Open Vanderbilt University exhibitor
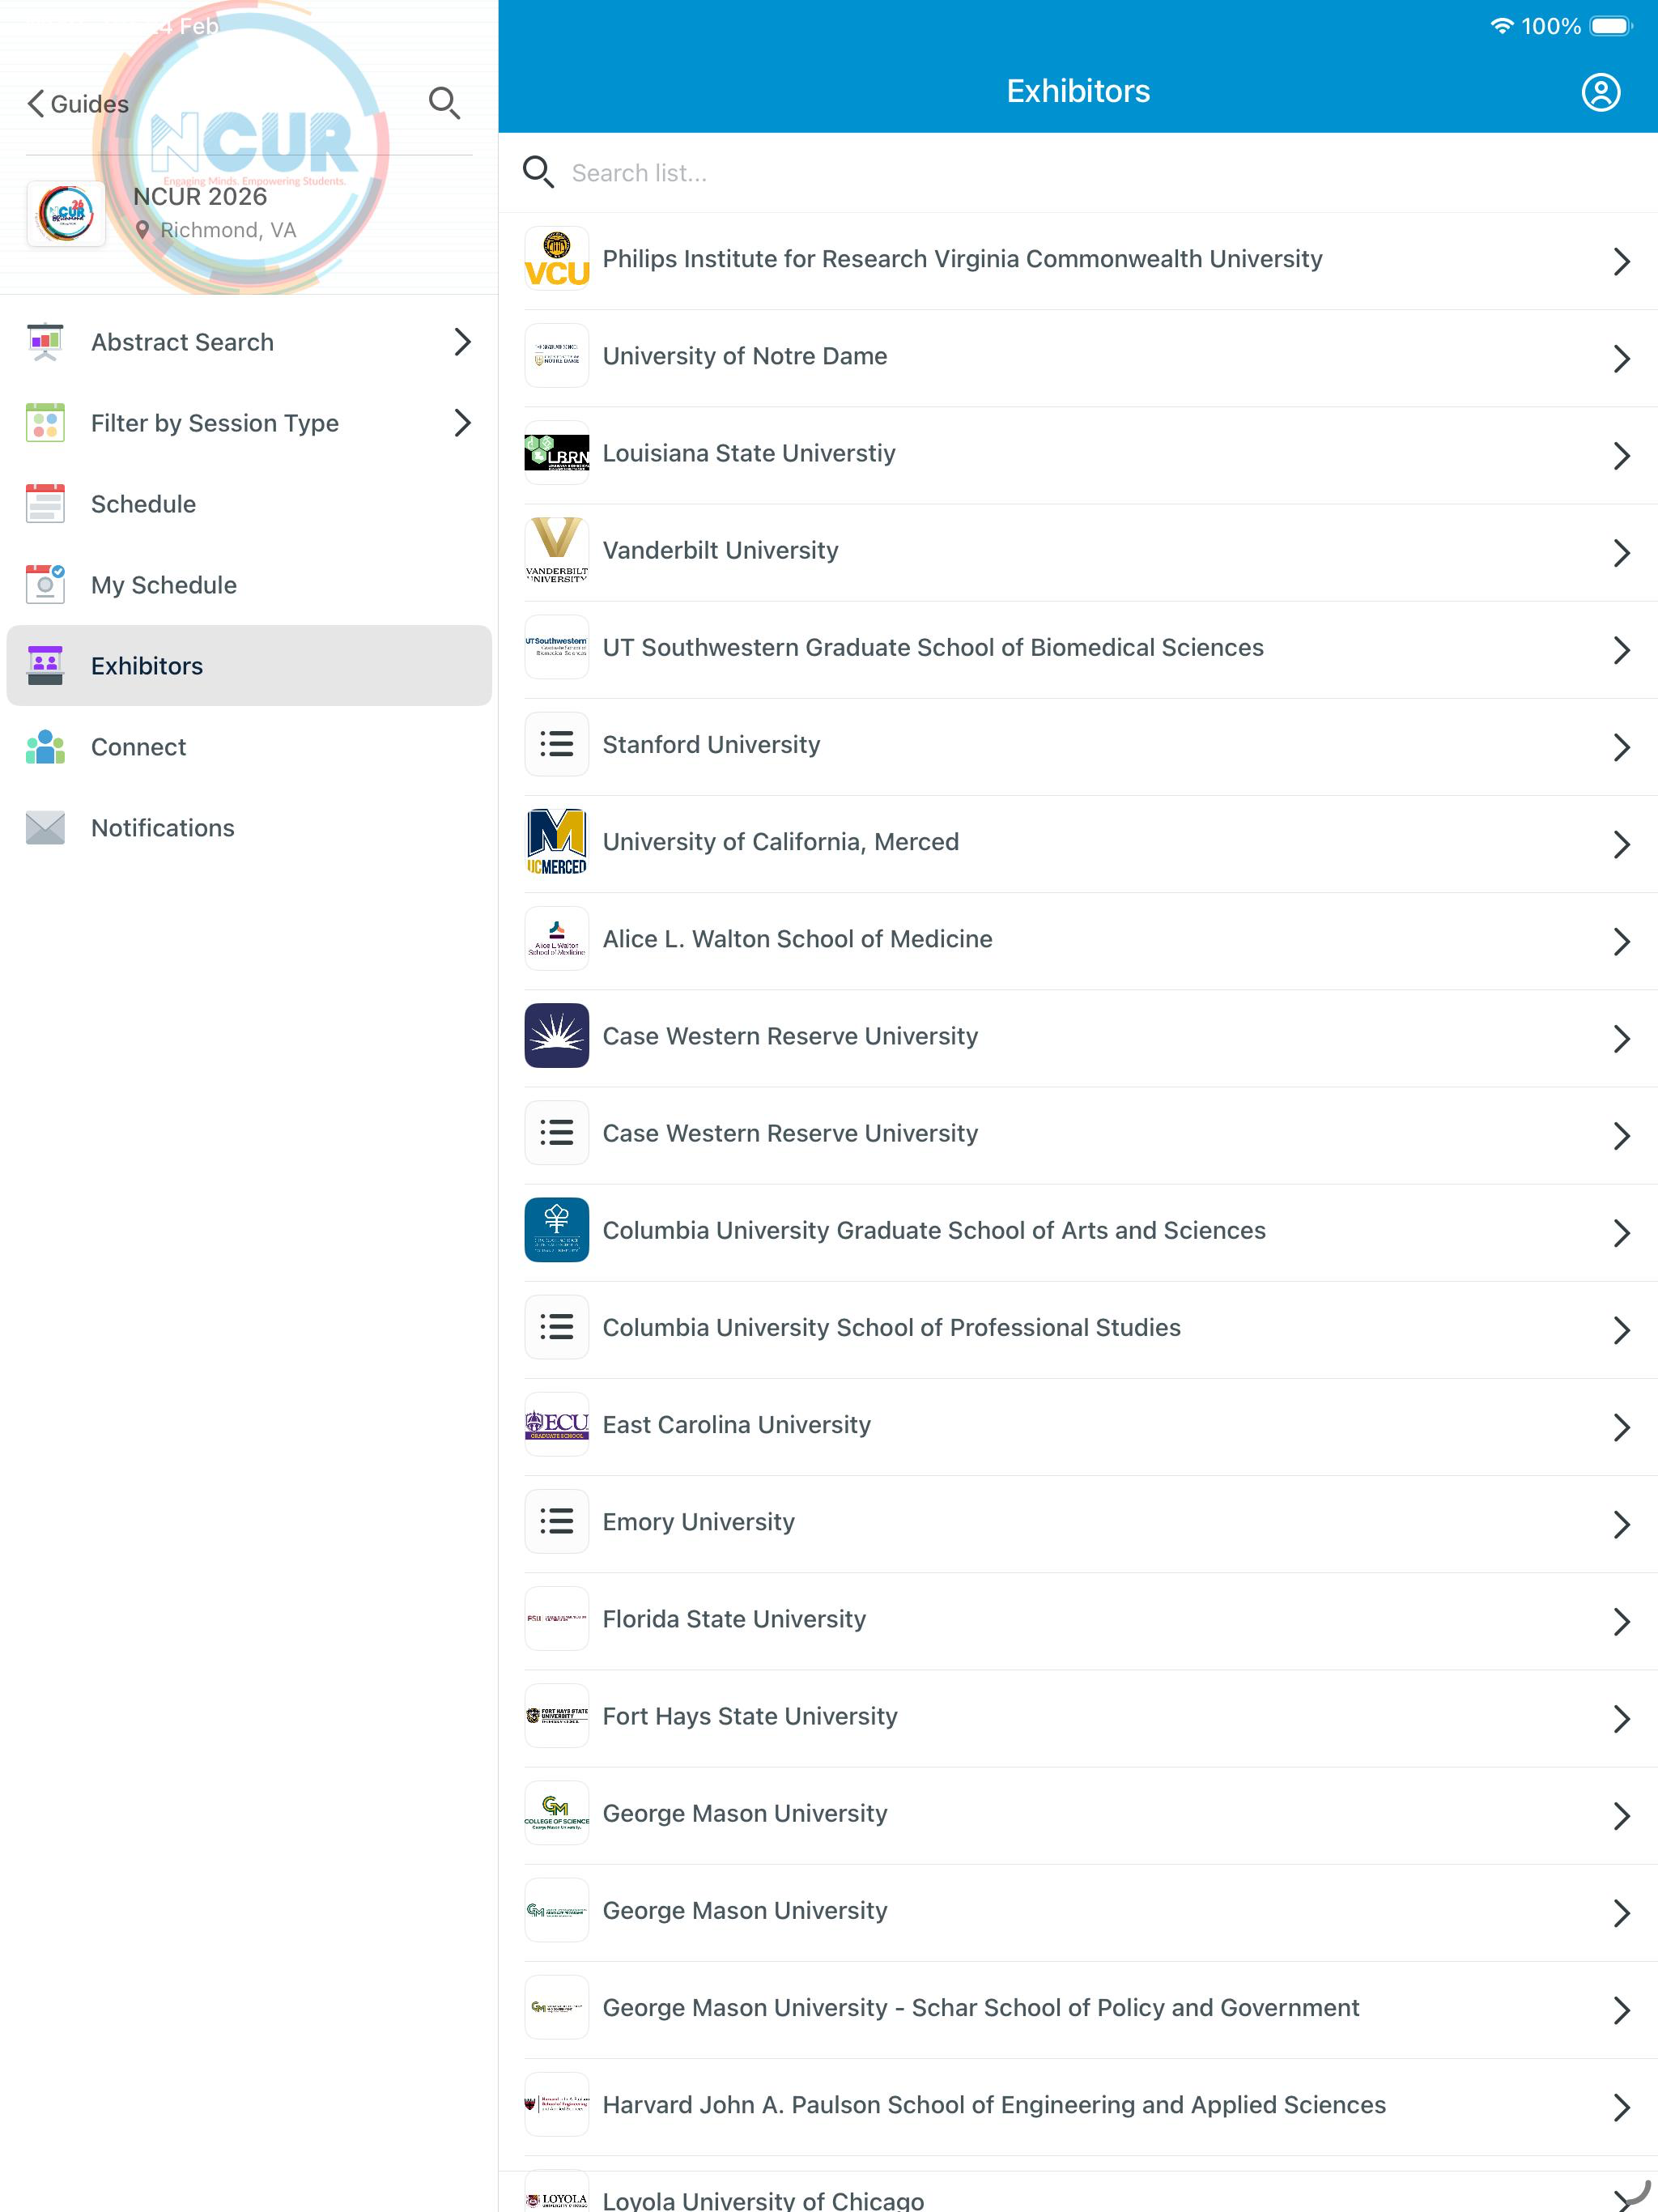 pos(1078,551)
